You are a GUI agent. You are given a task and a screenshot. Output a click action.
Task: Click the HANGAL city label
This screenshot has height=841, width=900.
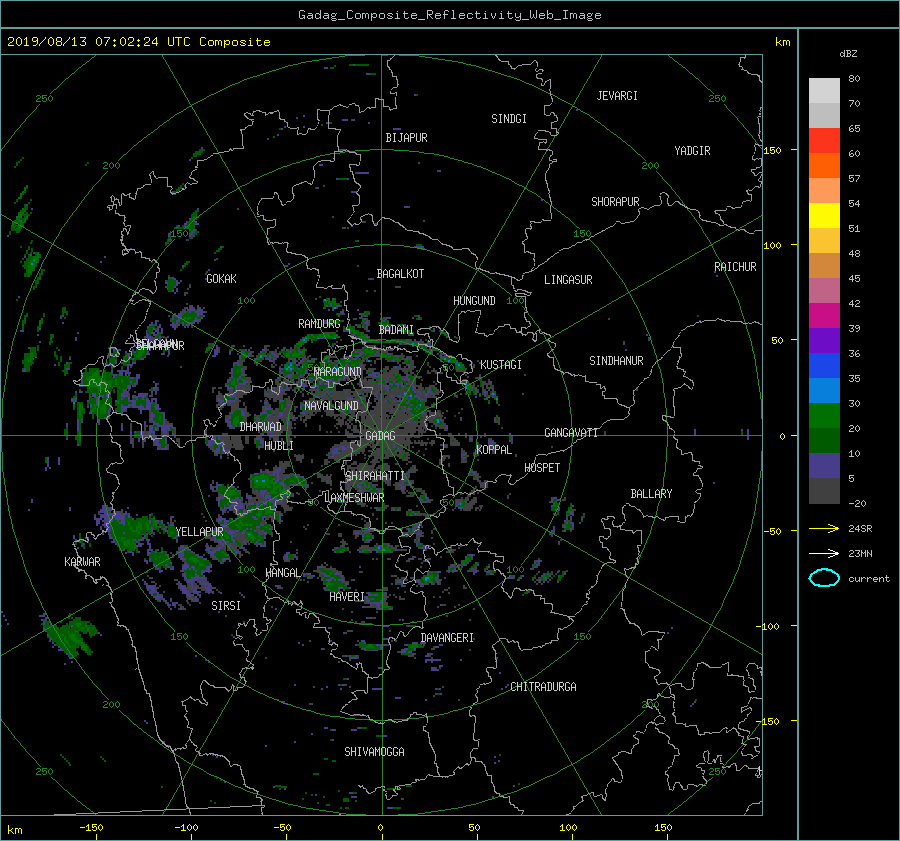[283, 573]
